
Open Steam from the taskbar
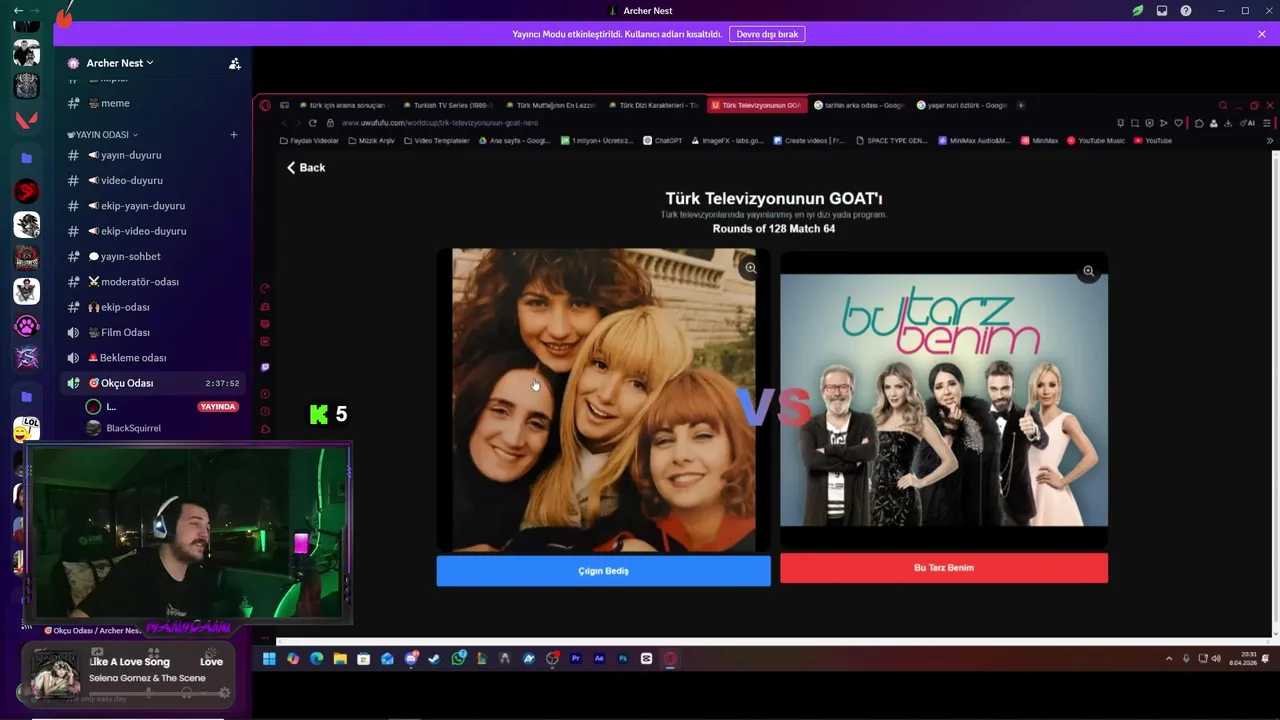(x=434, y=659)
